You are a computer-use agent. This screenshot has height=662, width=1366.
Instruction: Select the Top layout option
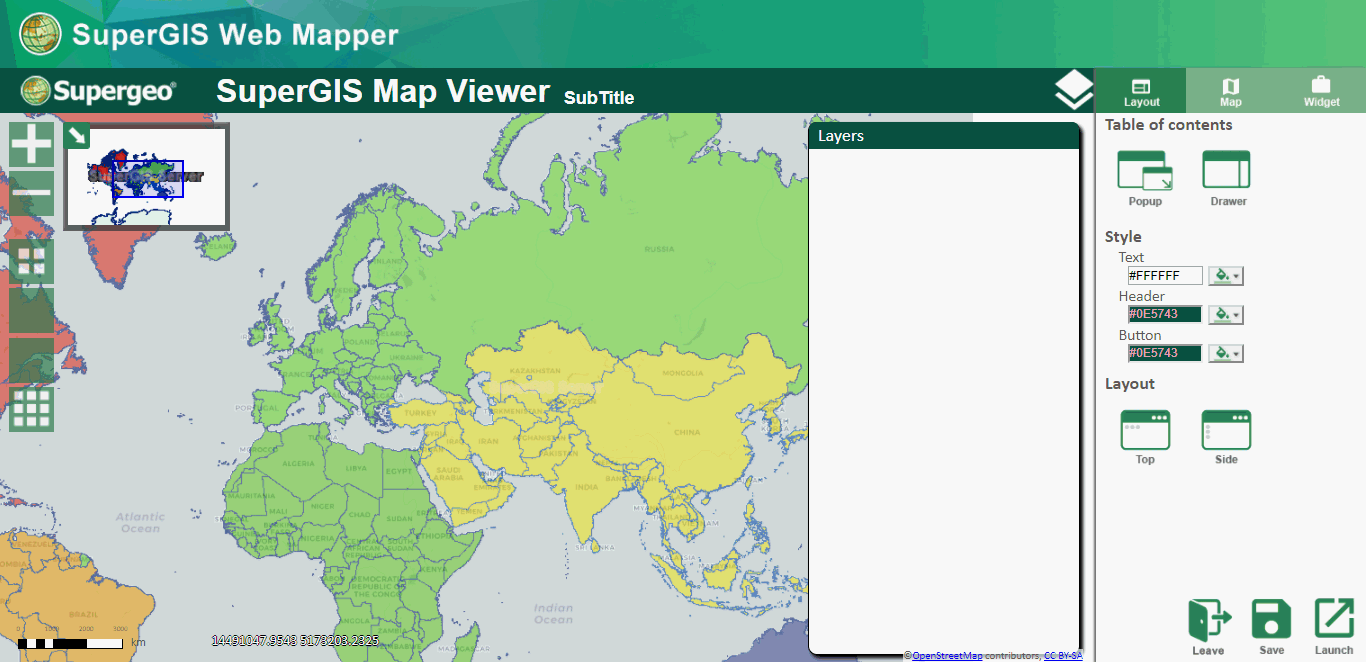click(1145, 438)
